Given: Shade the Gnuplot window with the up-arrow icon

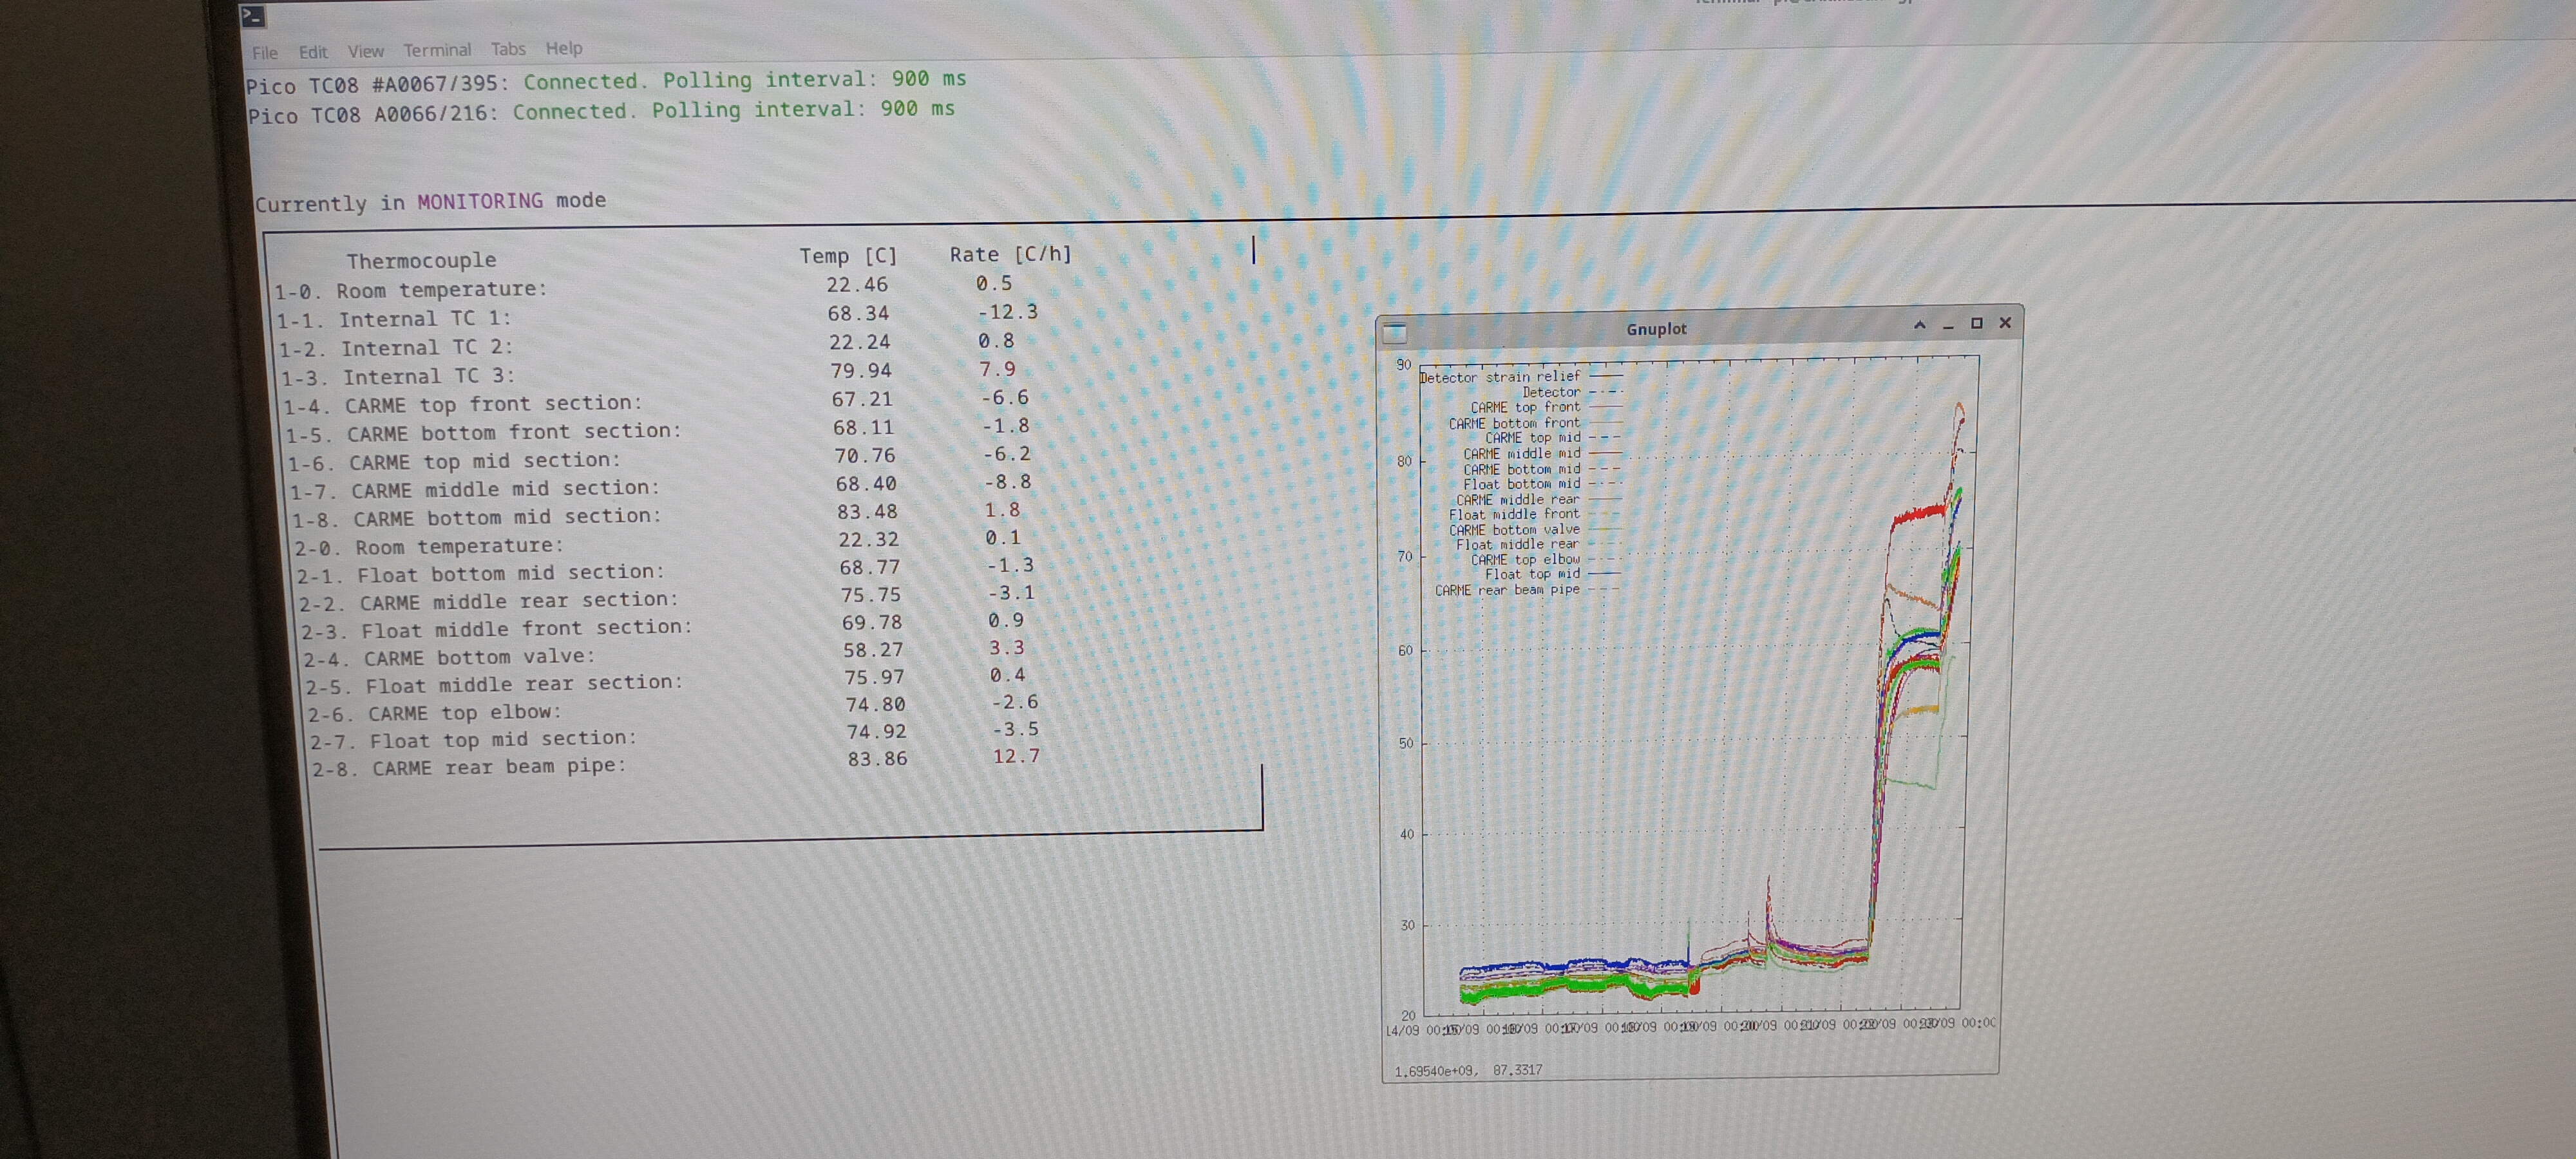Looking at the screenshot, I should tap(1919, 325).
